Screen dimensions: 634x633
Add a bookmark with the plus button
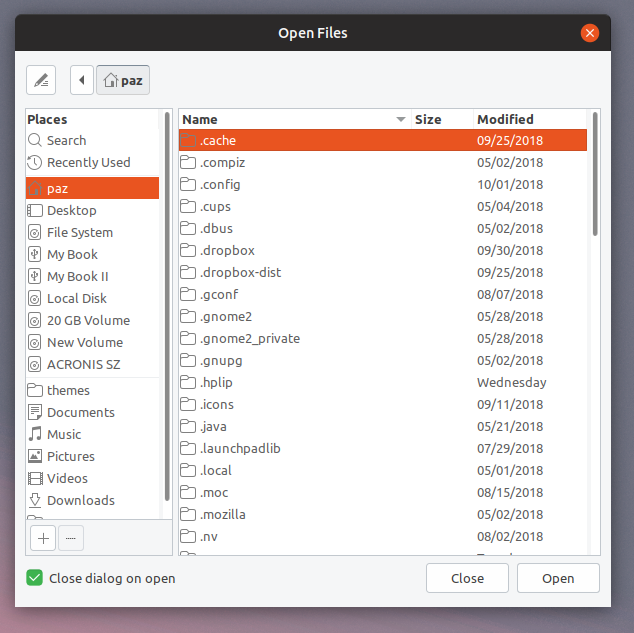[x=43, y=538]
